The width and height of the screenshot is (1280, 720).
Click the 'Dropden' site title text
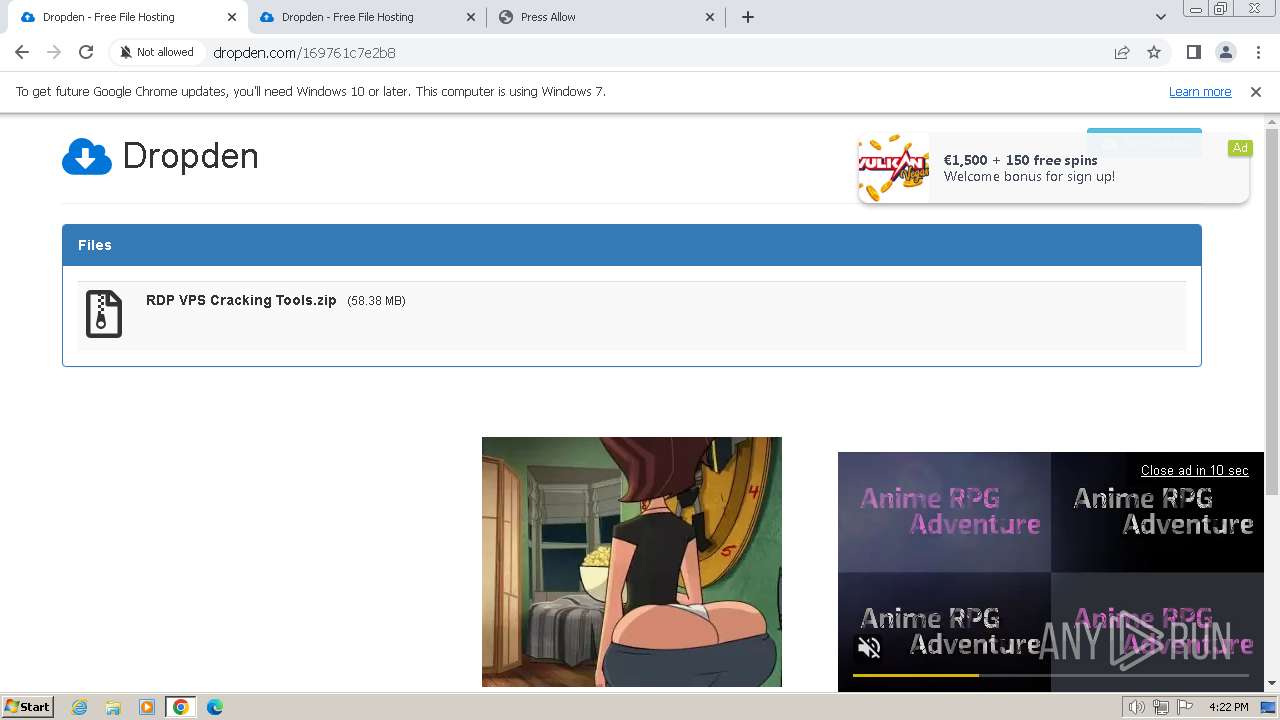190,156
